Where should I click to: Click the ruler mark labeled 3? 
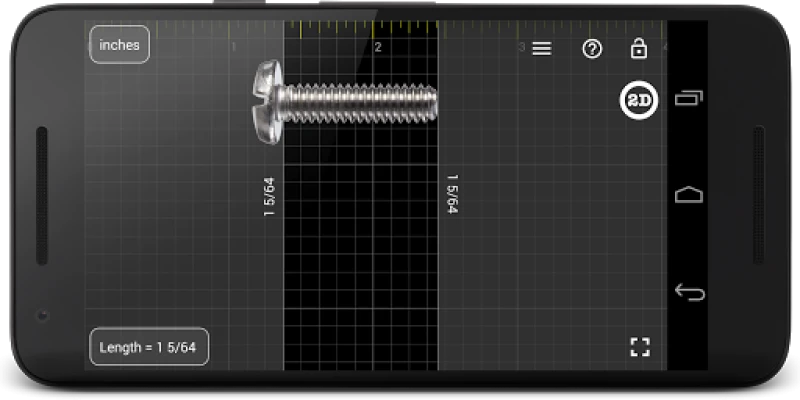click(x=521, y=47)
